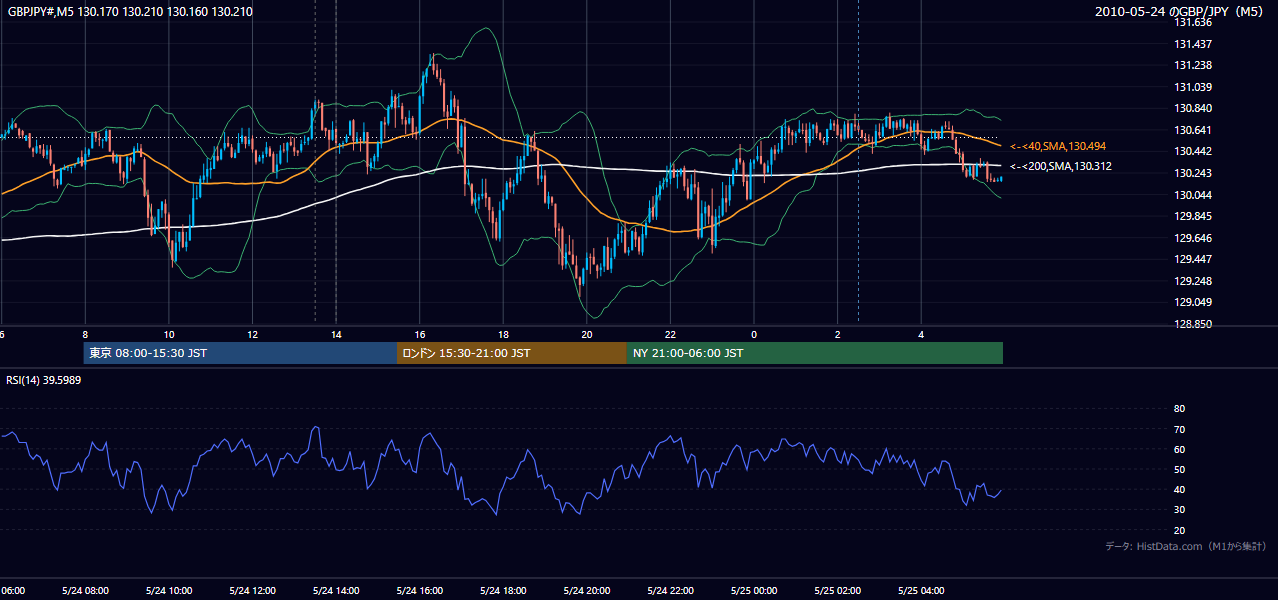Click RSI scale value 60

[1179, 449]
